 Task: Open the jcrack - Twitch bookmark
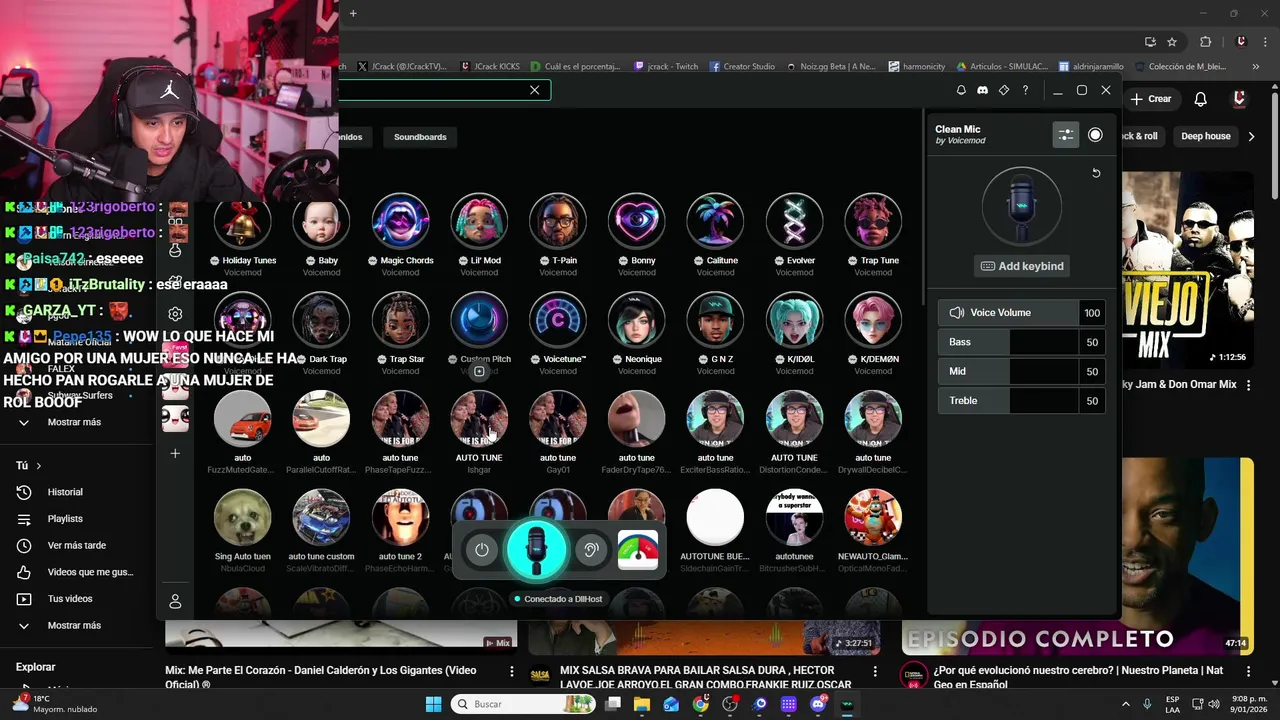(x=666, y=66)
